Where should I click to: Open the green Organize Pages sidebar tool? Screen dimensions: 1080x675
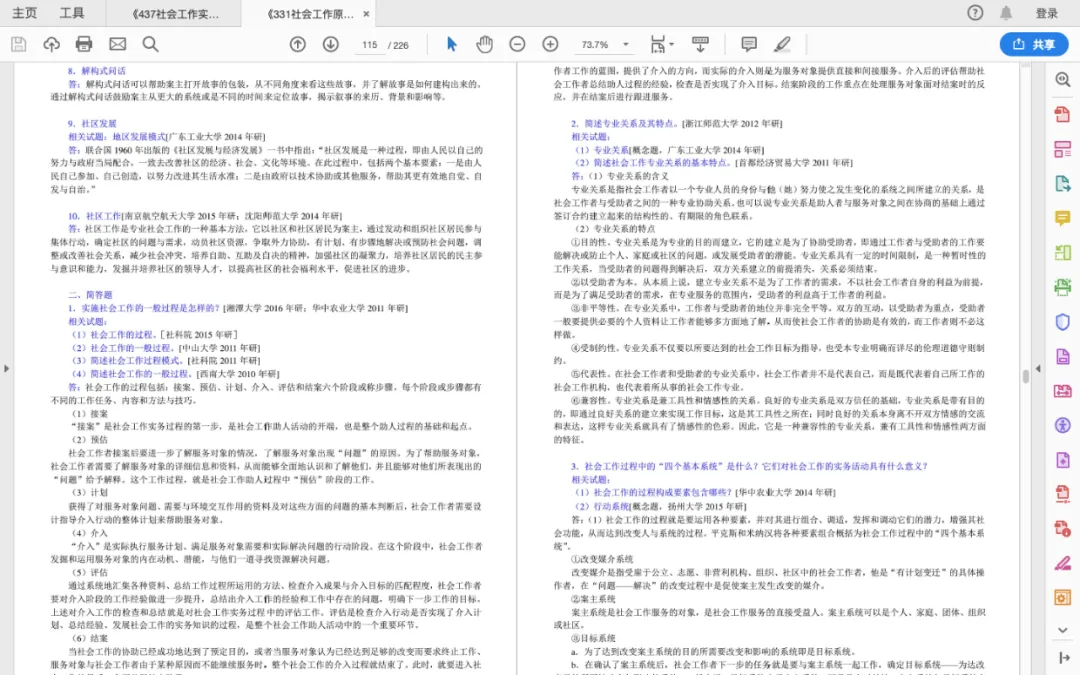click(1063, 253)
